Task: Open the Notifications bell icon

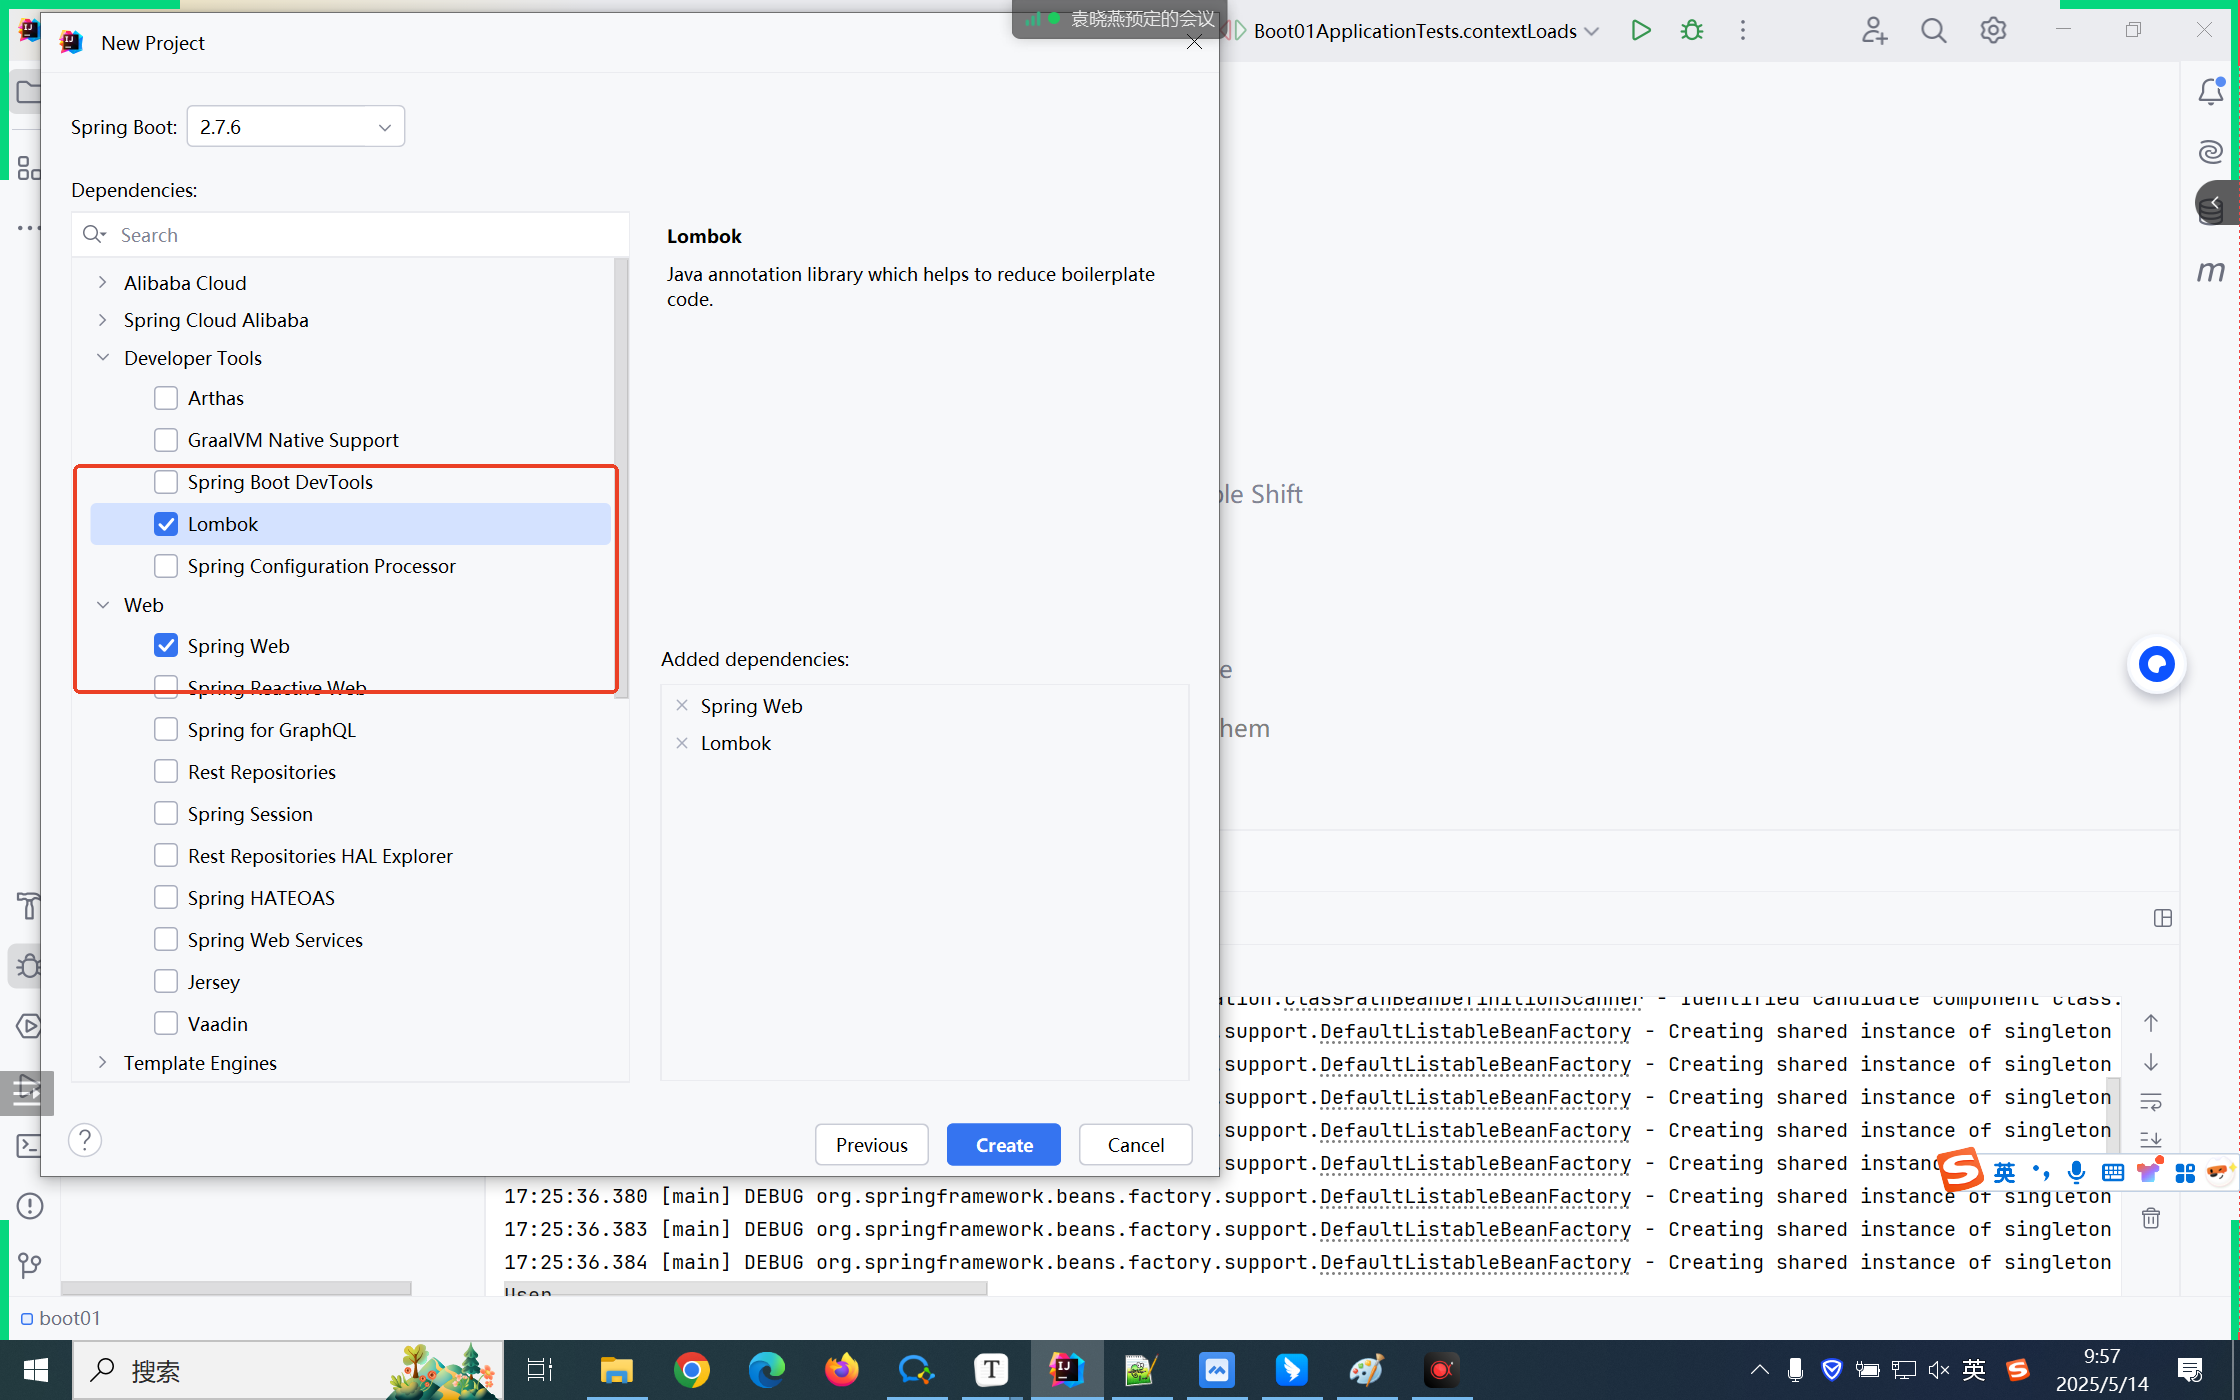Action: coord(2210,92)
